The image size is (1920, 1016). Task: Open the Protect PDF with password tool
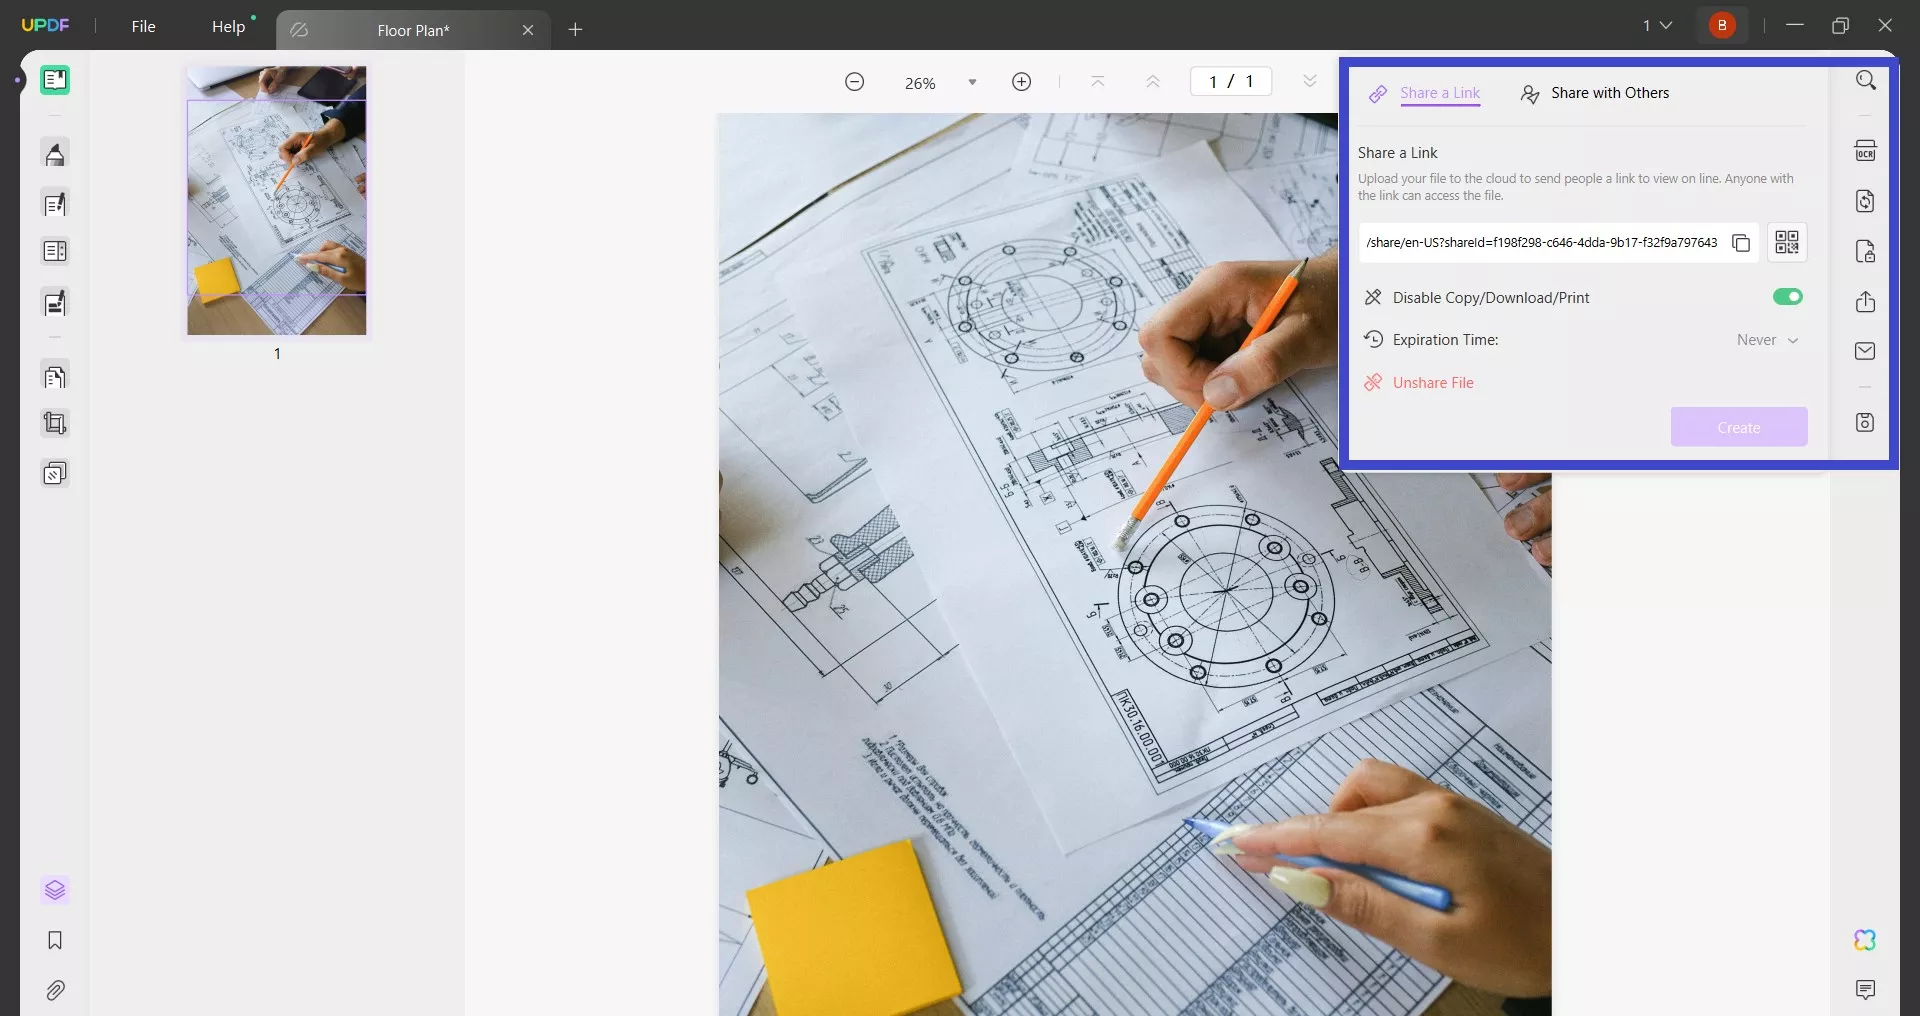1866,251
